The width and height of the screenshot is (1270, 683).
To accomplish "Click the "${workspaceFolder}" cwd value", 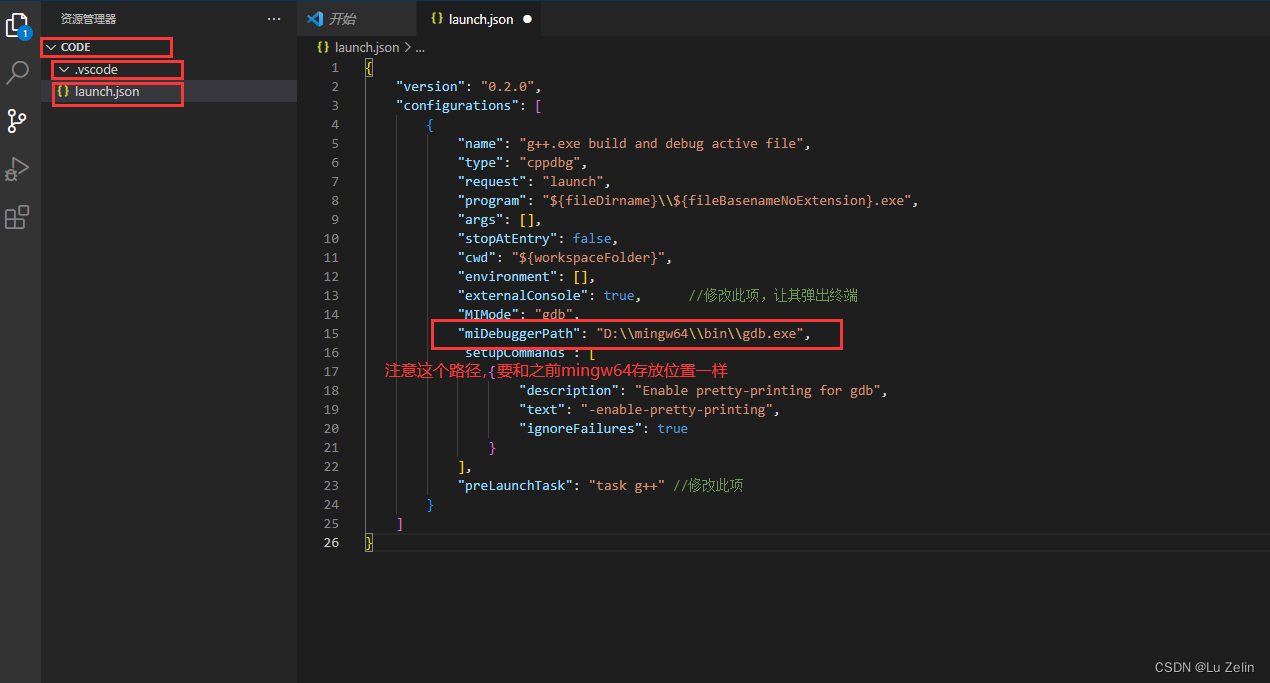I will coord(588,257).
